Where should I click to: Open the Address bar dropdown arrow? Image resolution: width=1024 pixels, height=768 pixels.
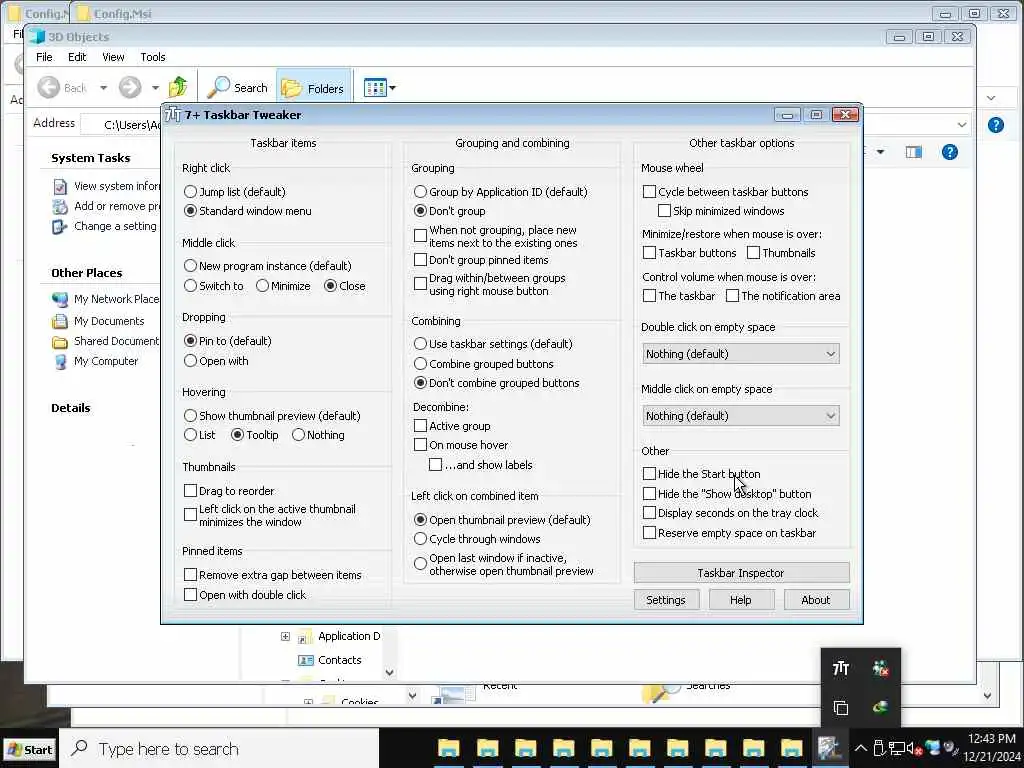(x=962, y=124)
